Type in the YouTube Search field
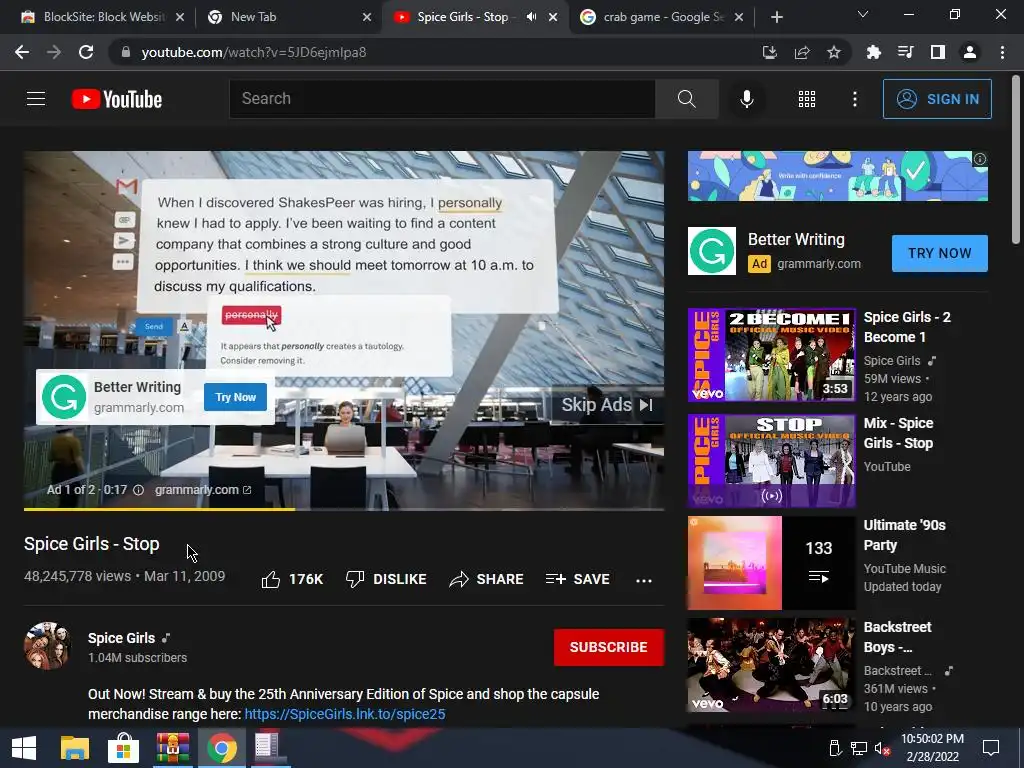Image resolution: width=1024 pixels, height=768 pixels. 442,99
